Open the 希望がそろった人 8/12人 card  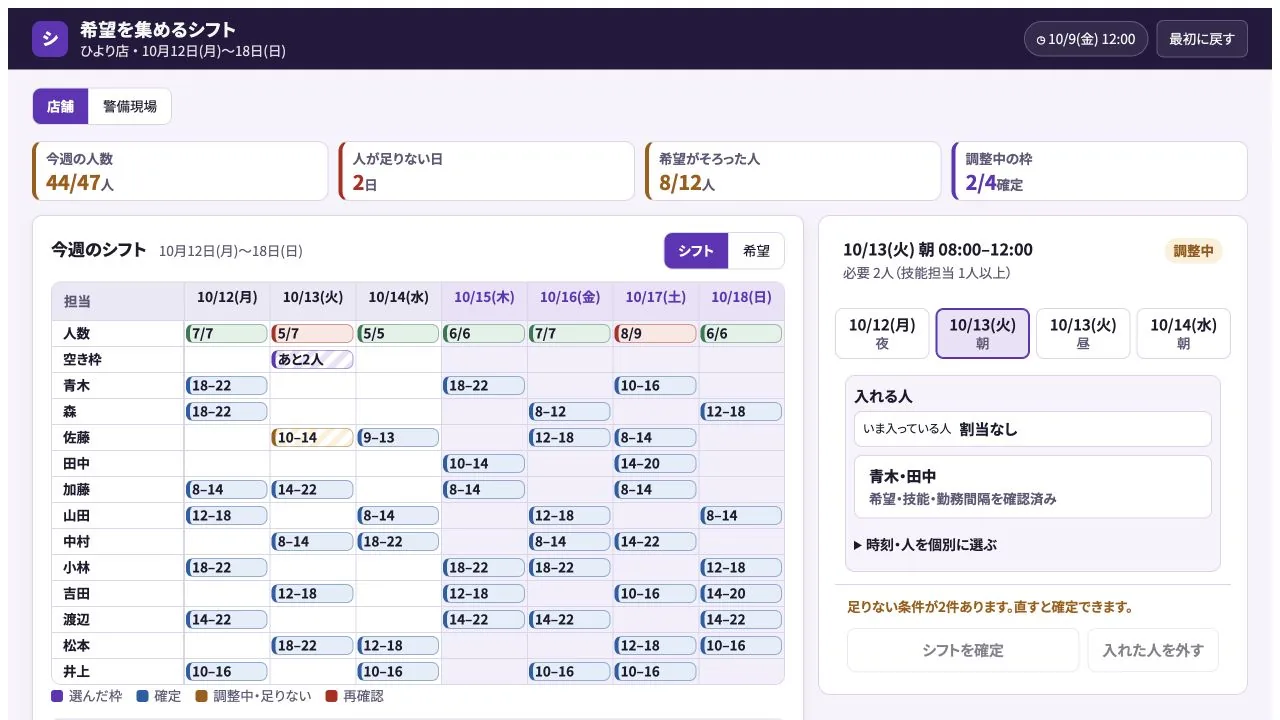click(793, 171)
